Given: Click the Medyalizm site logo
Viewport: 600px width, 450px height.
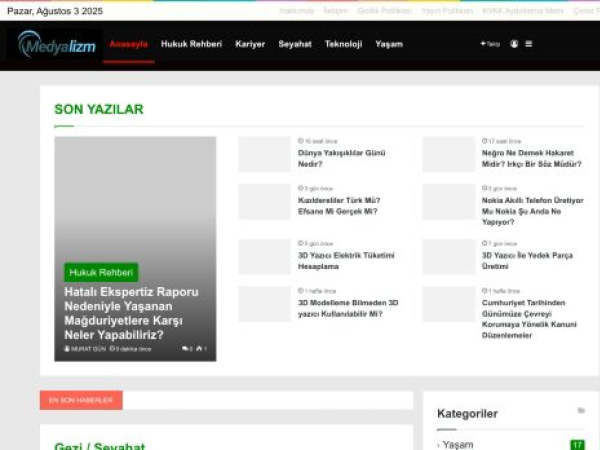Looking at the screenshot, I should coord(56,44).
